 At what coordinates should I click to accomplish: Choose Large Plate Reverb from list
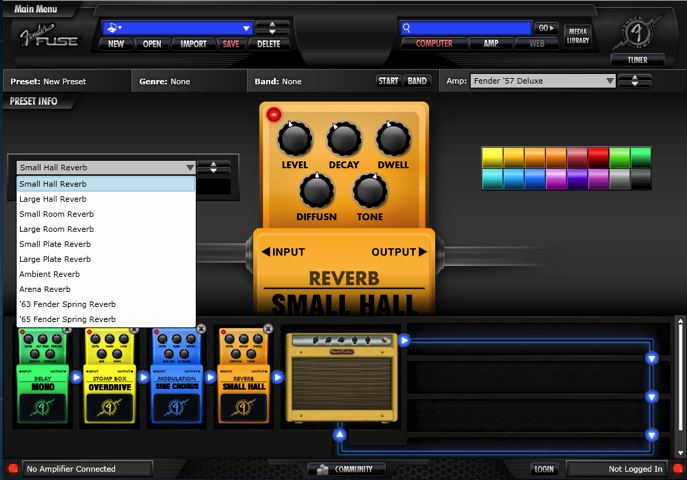(x=106, y=259)
